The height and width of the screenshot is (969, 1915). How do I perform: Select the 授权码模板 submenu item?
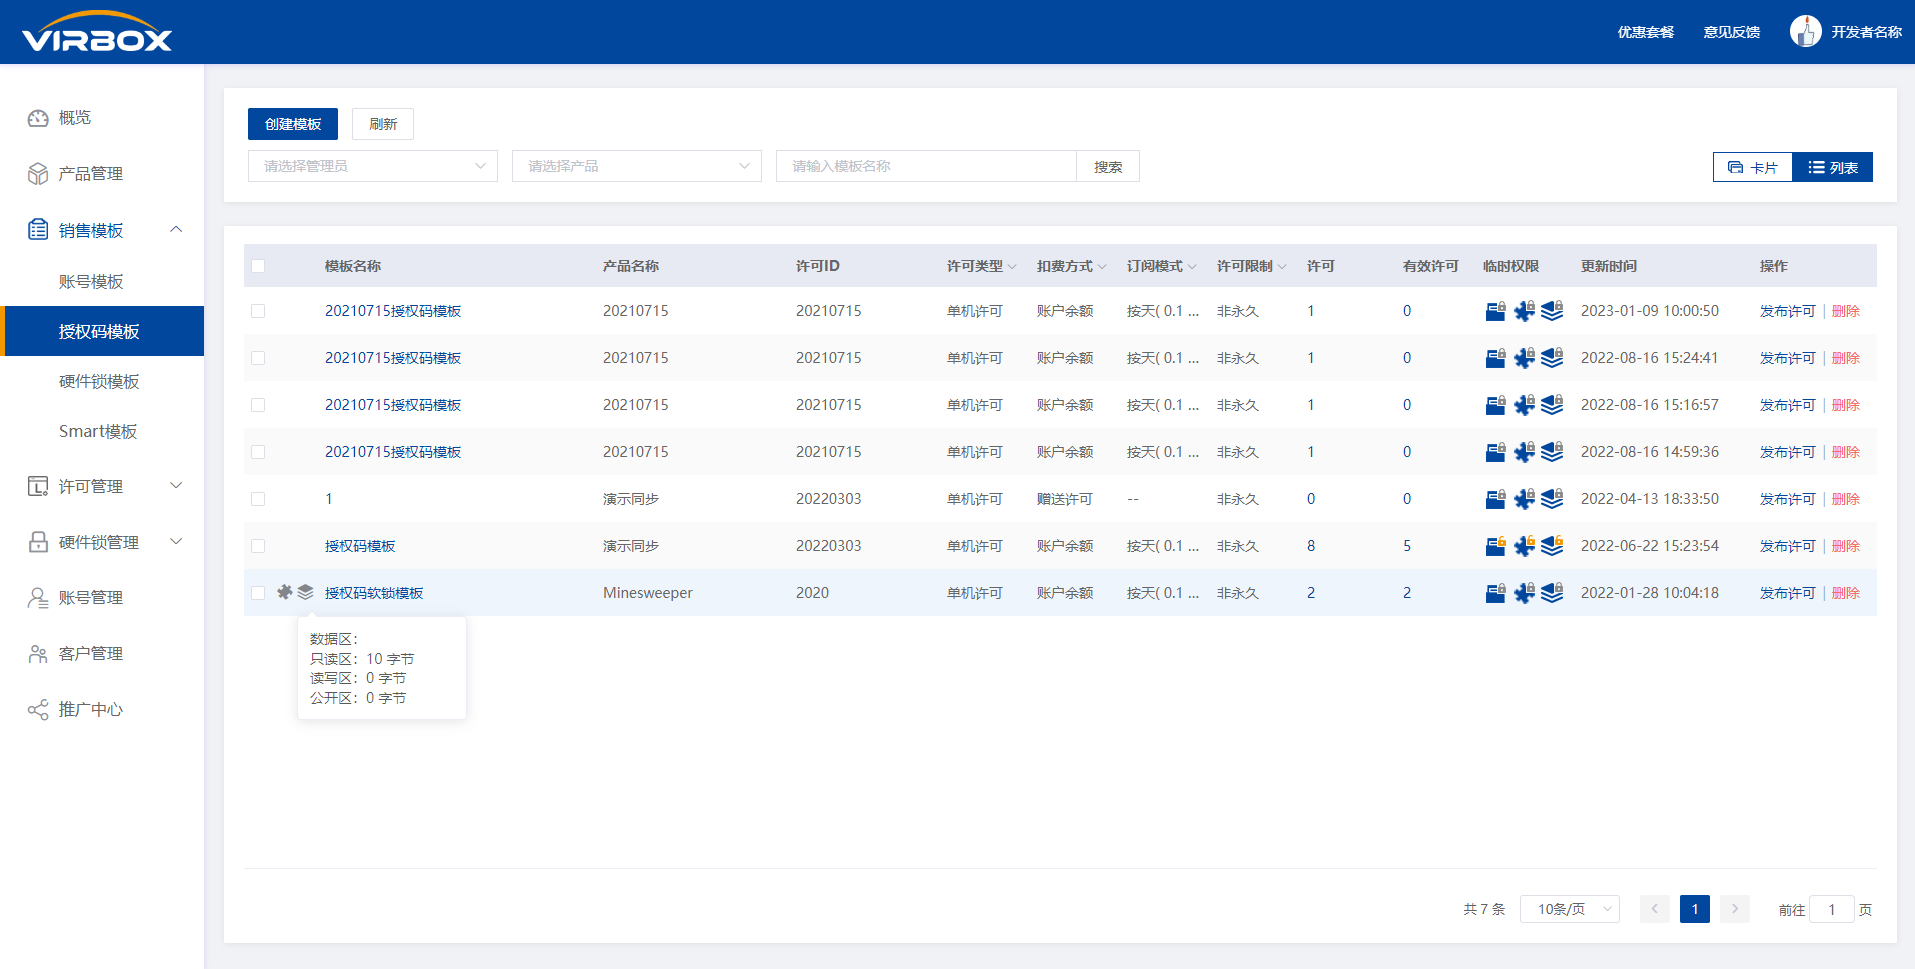coord(102,331)
